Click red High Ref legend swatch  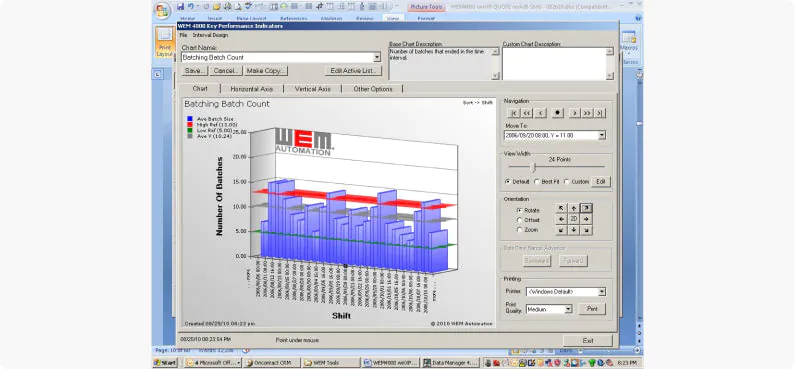pyautogui.click(x=190, y=125)
